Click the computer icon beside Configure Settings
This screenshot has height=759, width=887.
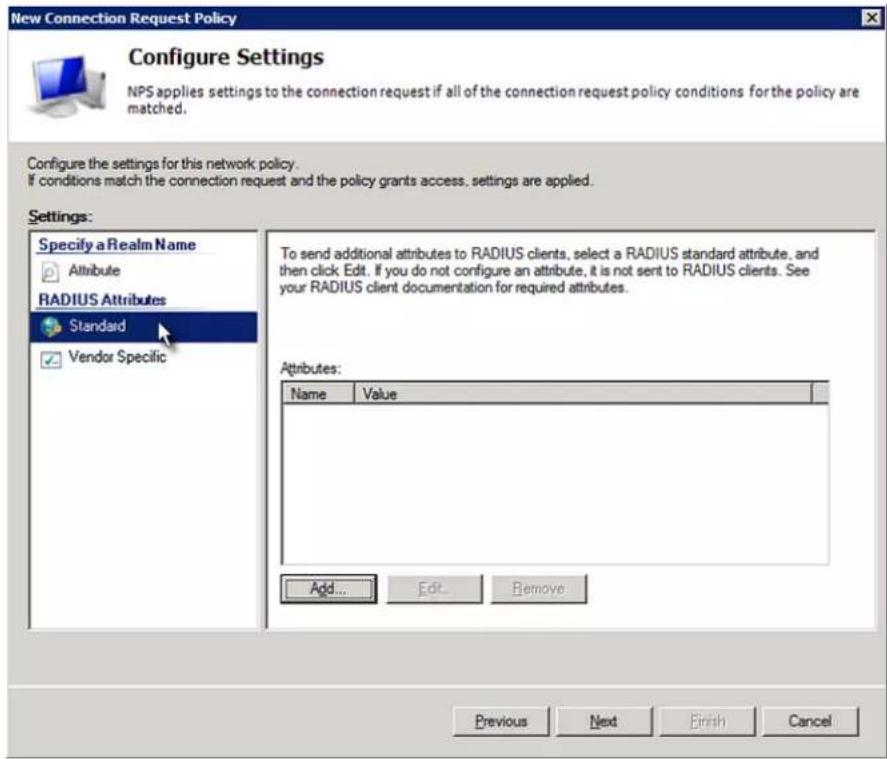(68, 85)
